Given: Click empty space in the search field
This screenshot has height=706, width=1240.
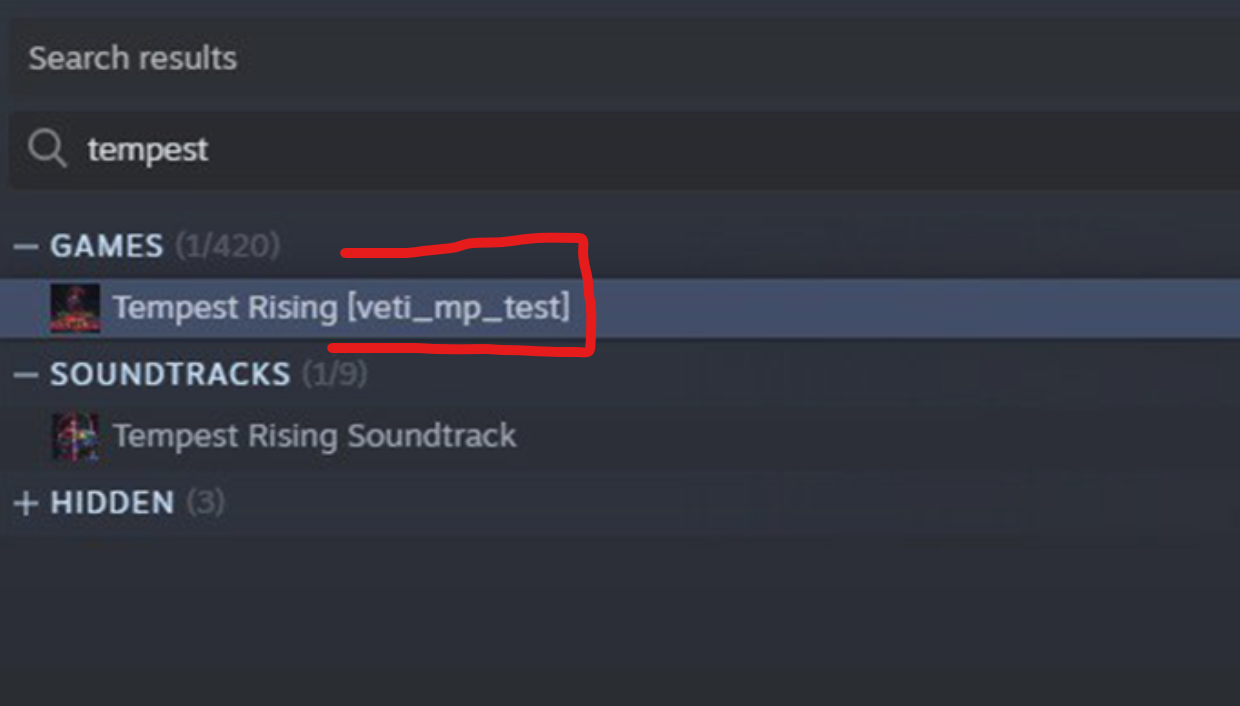Looking at the screenshot, I should point(700,150).
